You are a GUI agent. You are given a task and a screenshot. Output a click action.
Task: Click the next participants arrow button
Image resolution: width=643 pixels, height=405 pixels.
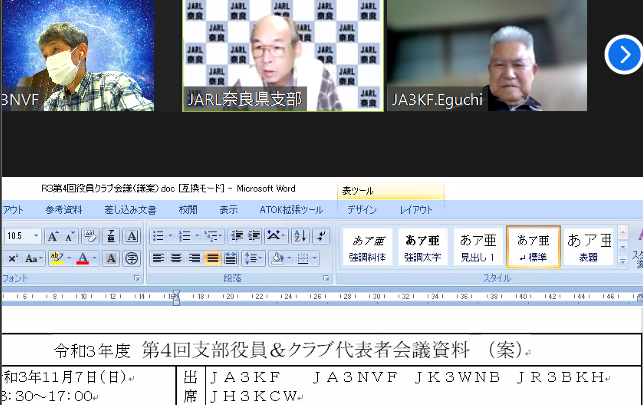click(623, 55)
